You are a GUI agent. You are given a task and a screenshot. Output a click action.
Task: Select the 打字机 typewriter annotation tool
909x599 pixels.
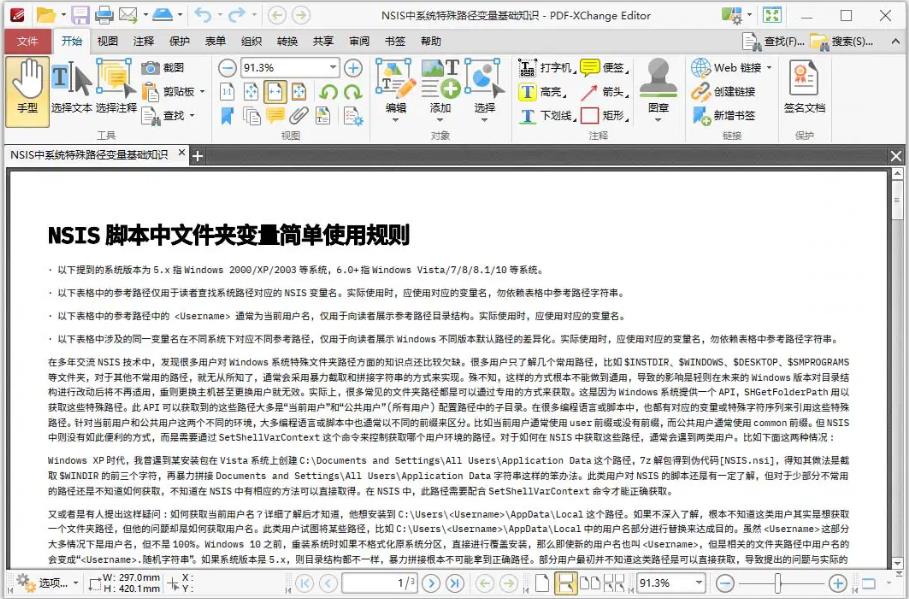[x=542, y=69]
